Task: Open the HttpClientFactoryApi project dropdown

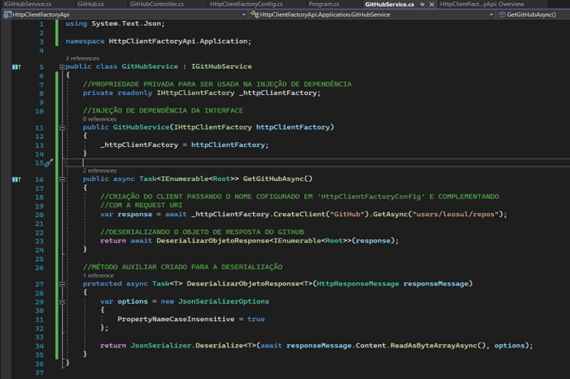Action: pos(244,15)
